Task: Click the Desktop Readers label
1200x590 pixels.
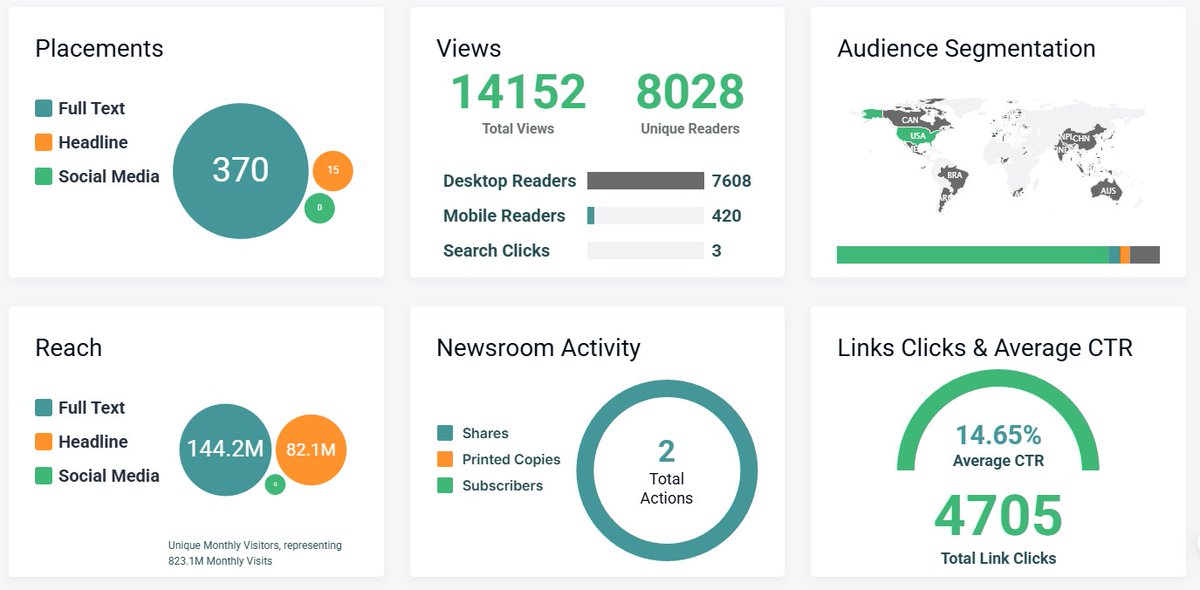Action: (x=510, y=181)
